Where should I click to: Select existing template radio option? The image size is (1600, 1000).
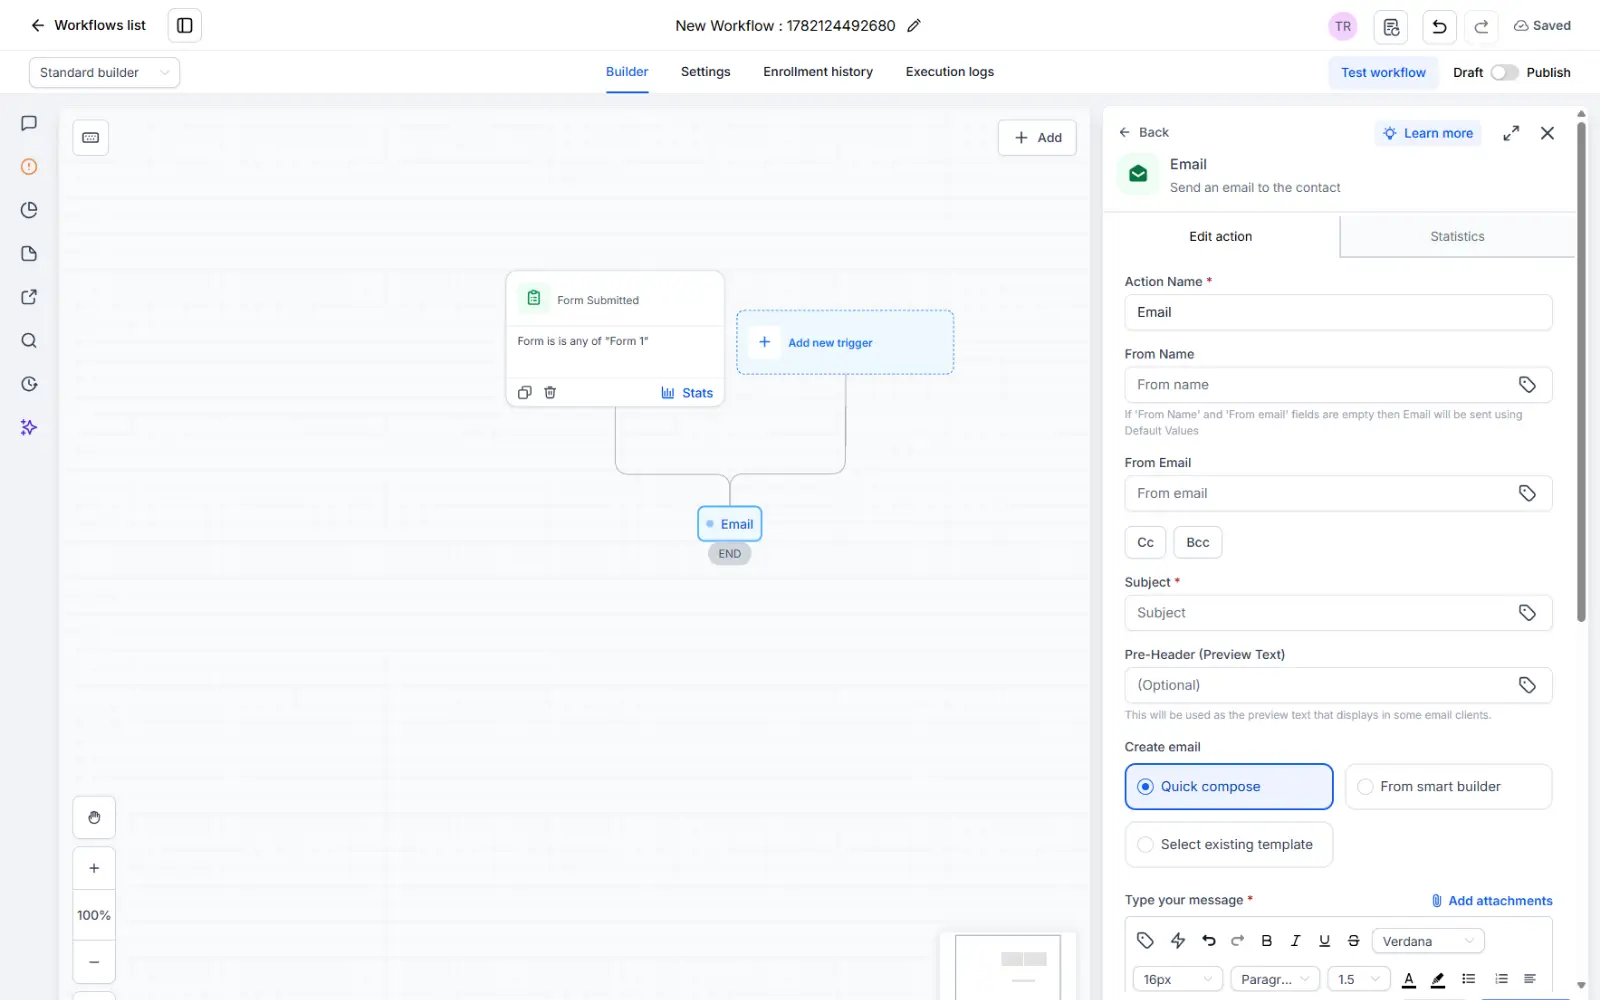[x=1229, y=845]
